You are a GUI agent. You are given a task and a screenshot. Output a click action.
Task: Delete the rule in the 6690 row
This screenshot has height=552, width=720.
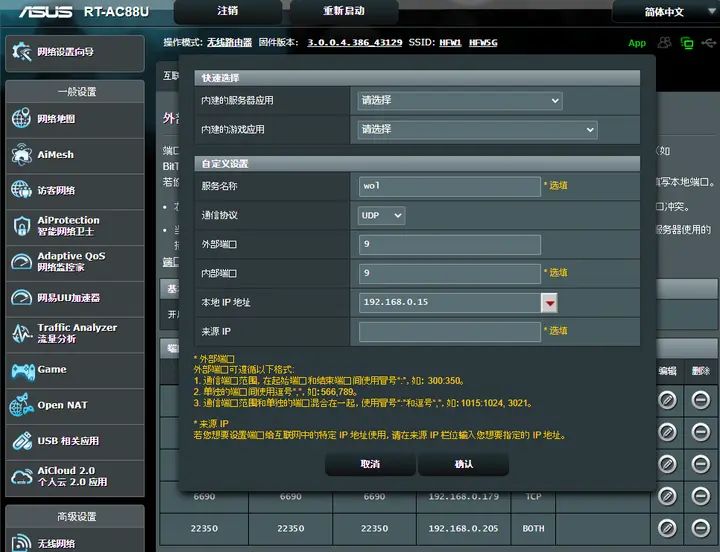pyautogui.click(x=701, y=496)
